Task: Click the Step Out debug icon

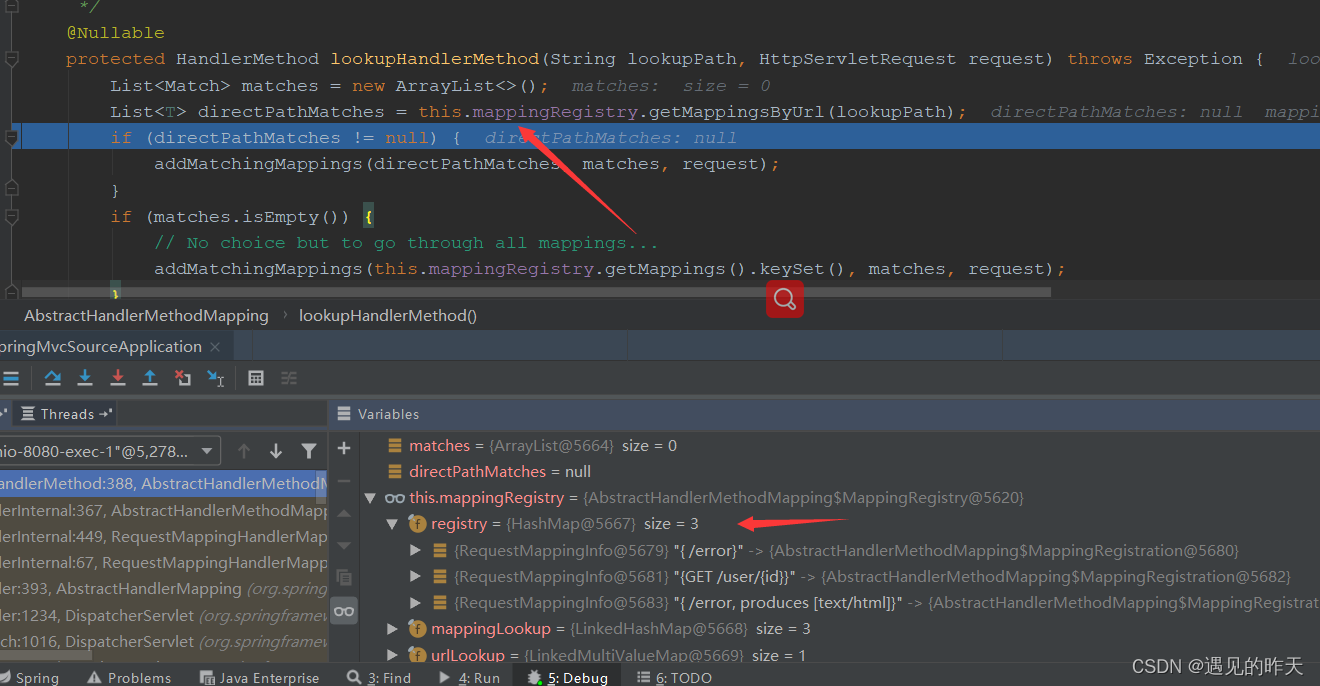Action: (x=150, y=378)
